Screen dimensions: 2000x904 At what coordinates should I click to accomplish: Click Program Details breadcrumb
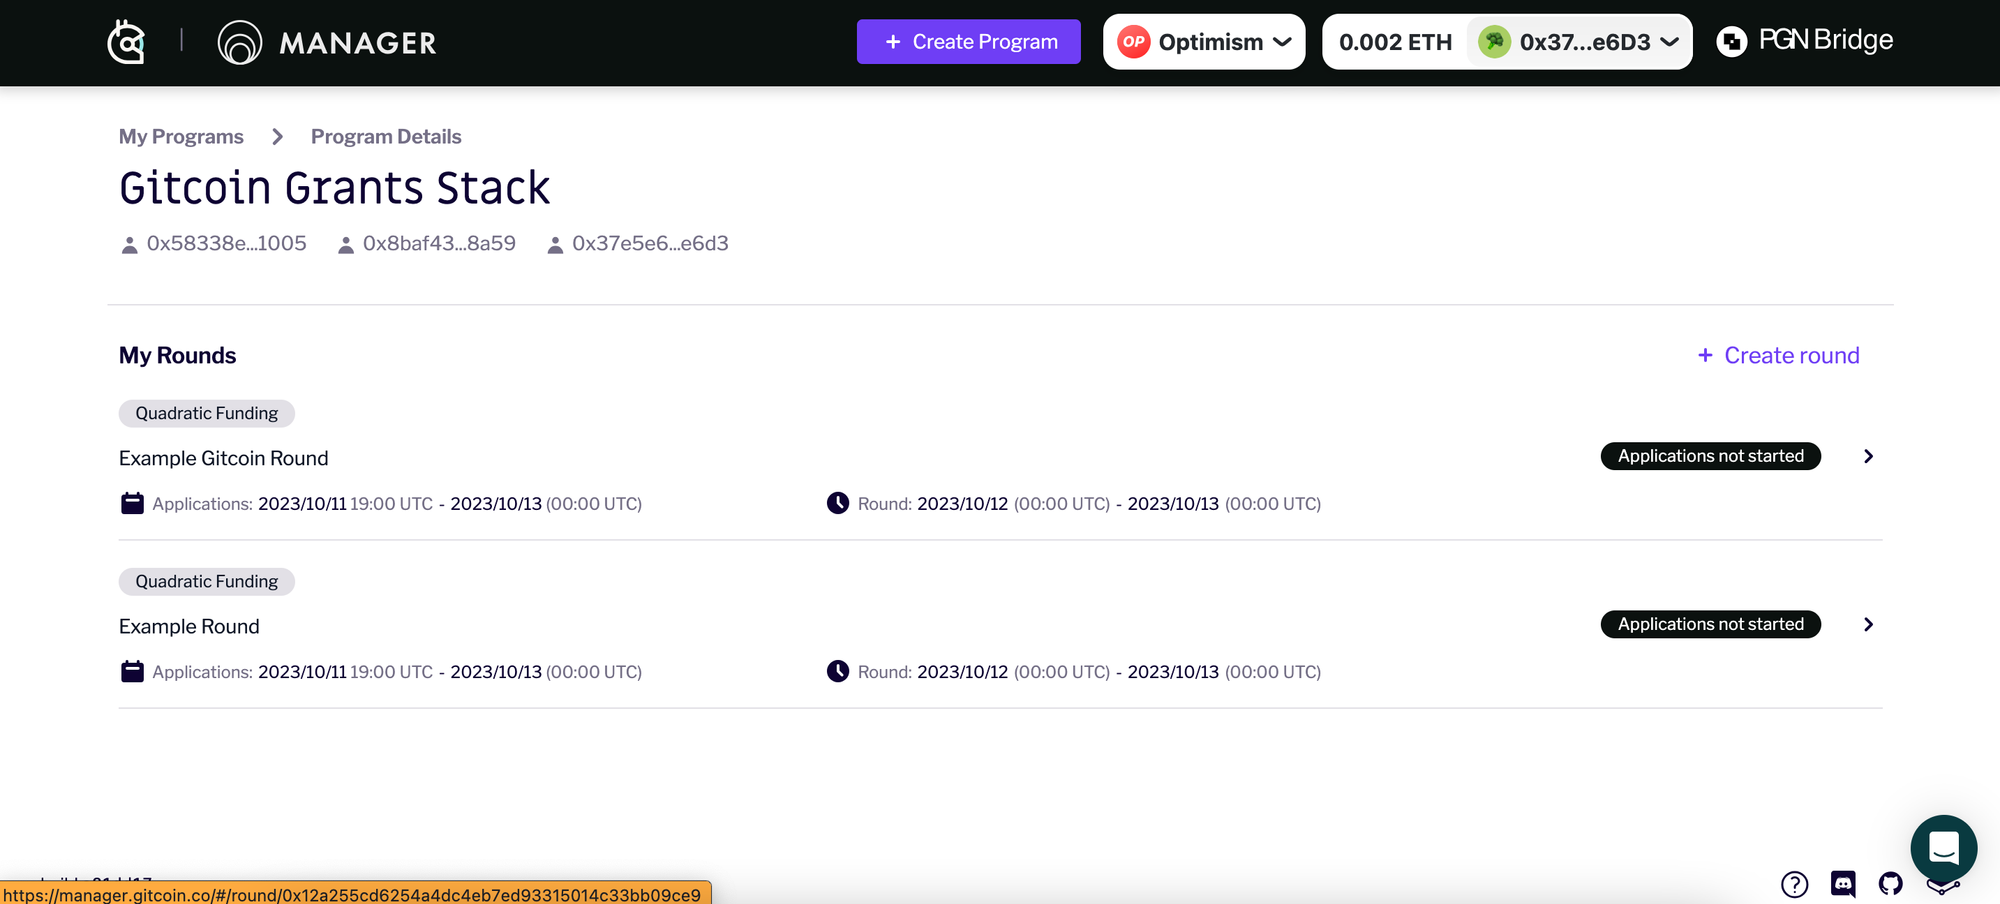pyautogui.click(x=386, y=136)
